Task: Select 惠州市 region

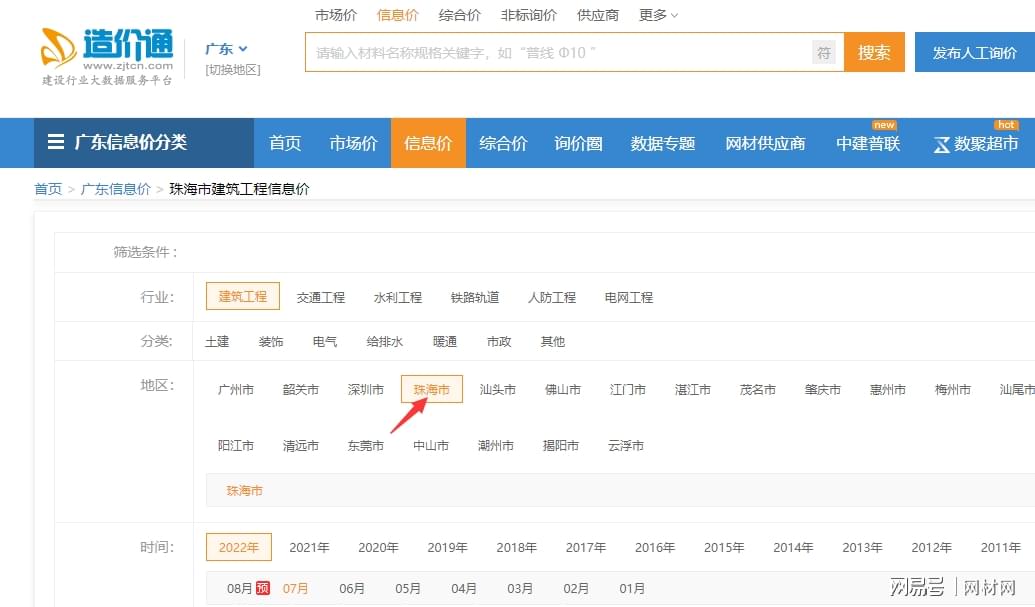Action: coord(887,390)
